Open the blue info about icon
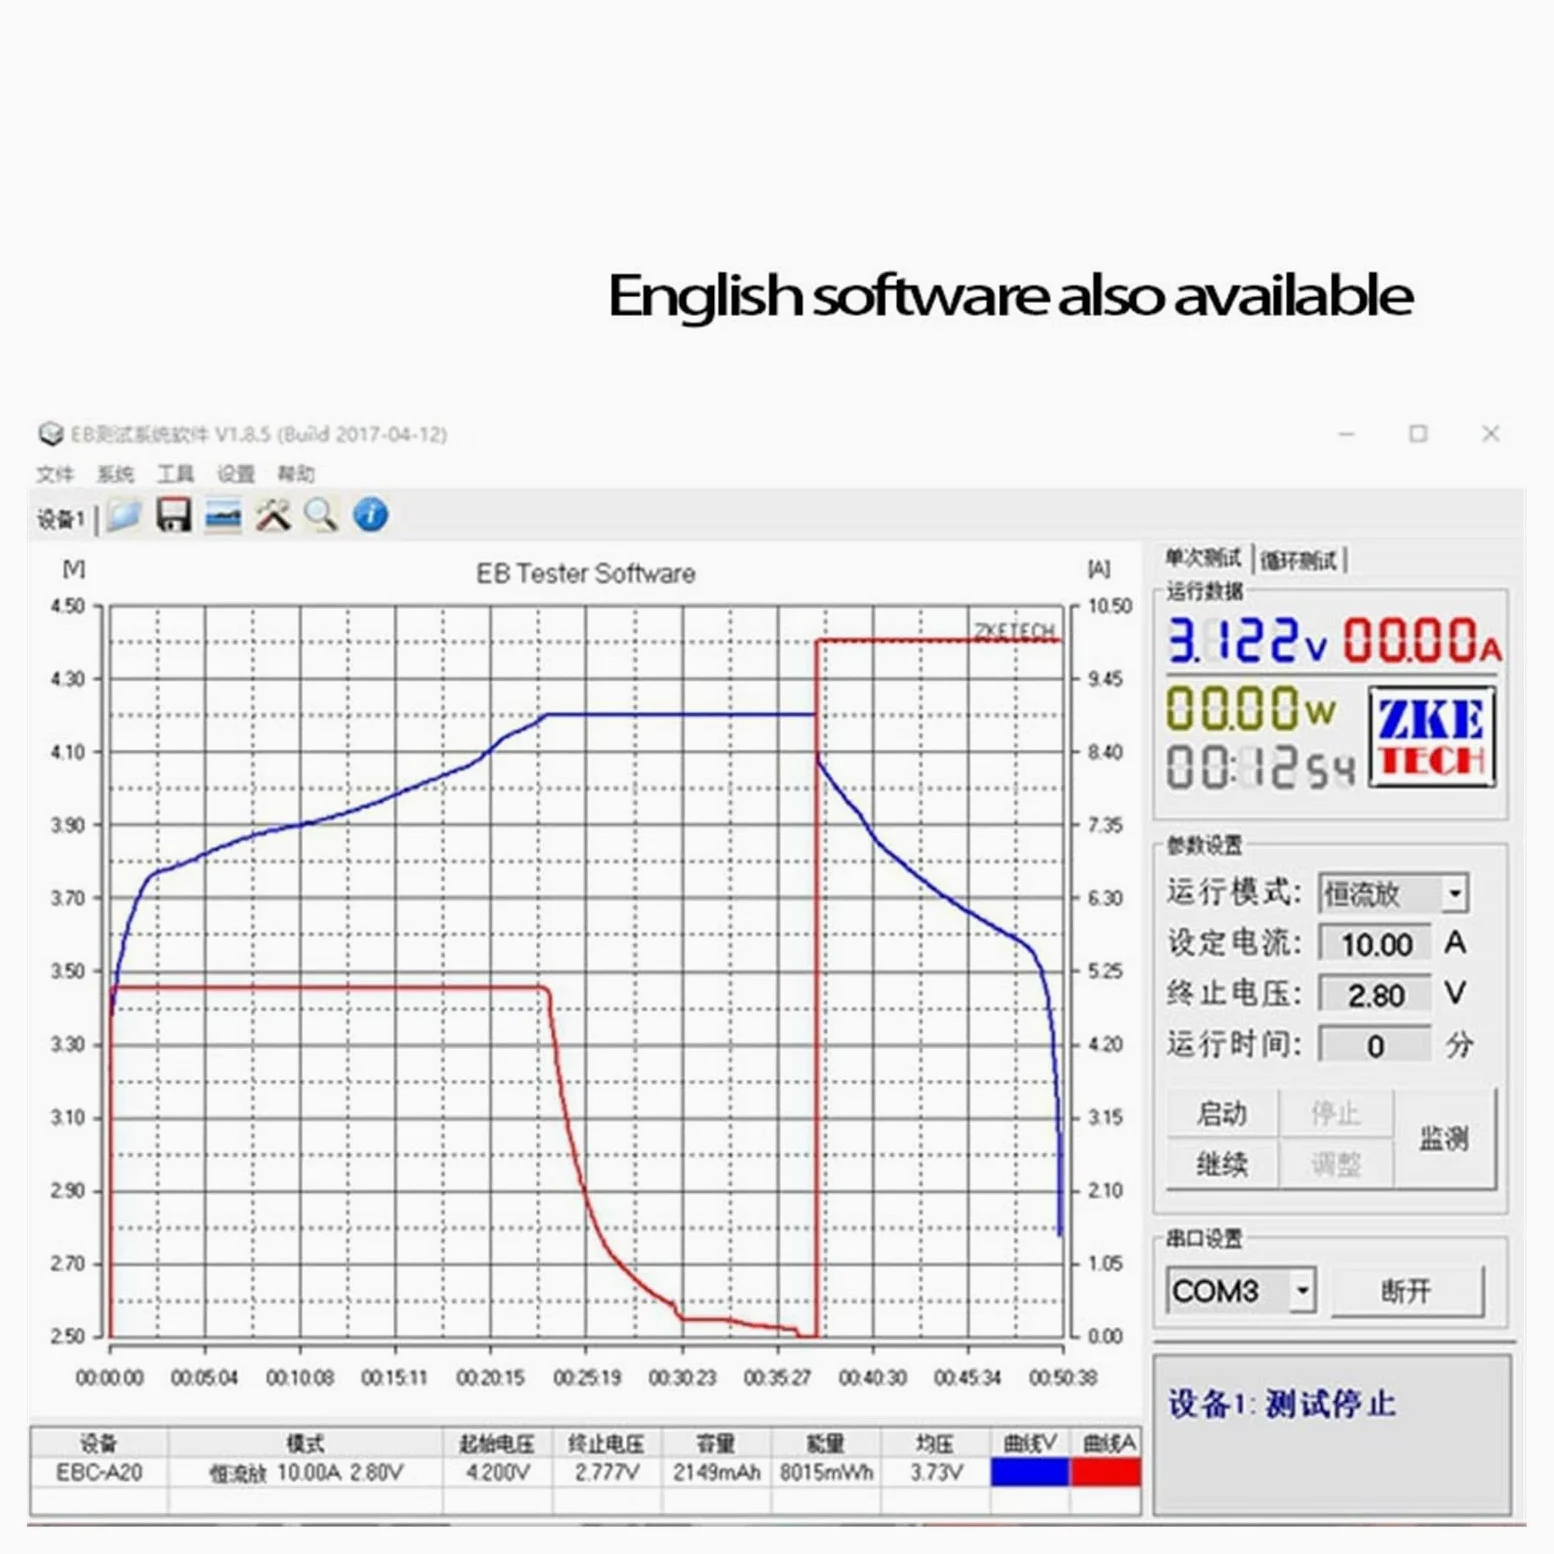The image size is (1554, 1554). click(371, 516)
